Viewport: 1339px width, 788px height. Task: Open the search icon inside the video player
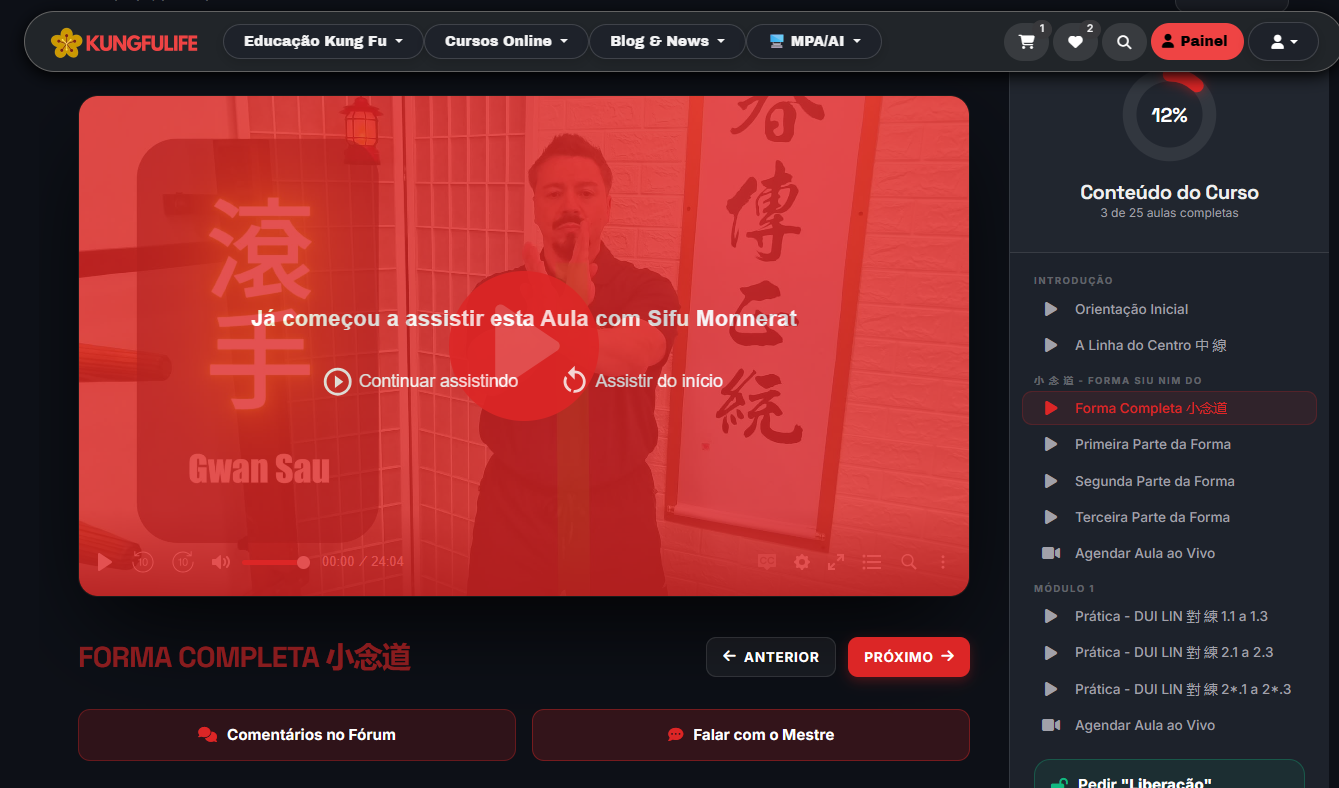pos(908,562)
